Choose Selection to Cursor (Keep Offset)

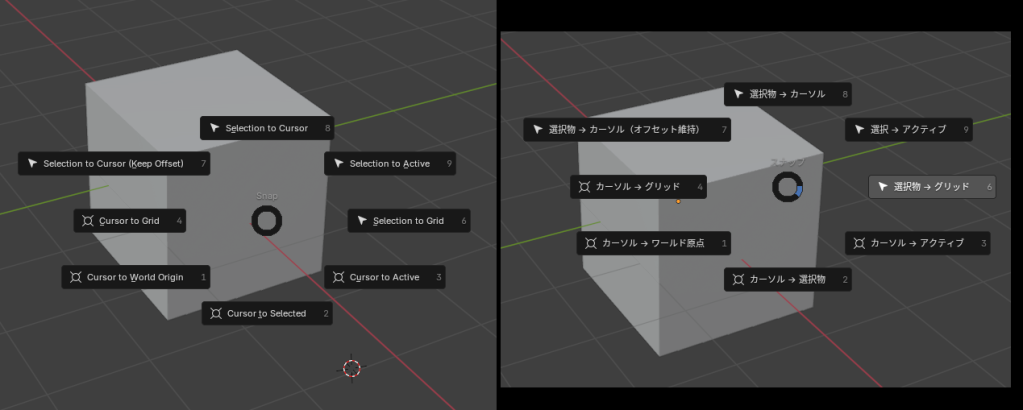click(x=114, y=163)
